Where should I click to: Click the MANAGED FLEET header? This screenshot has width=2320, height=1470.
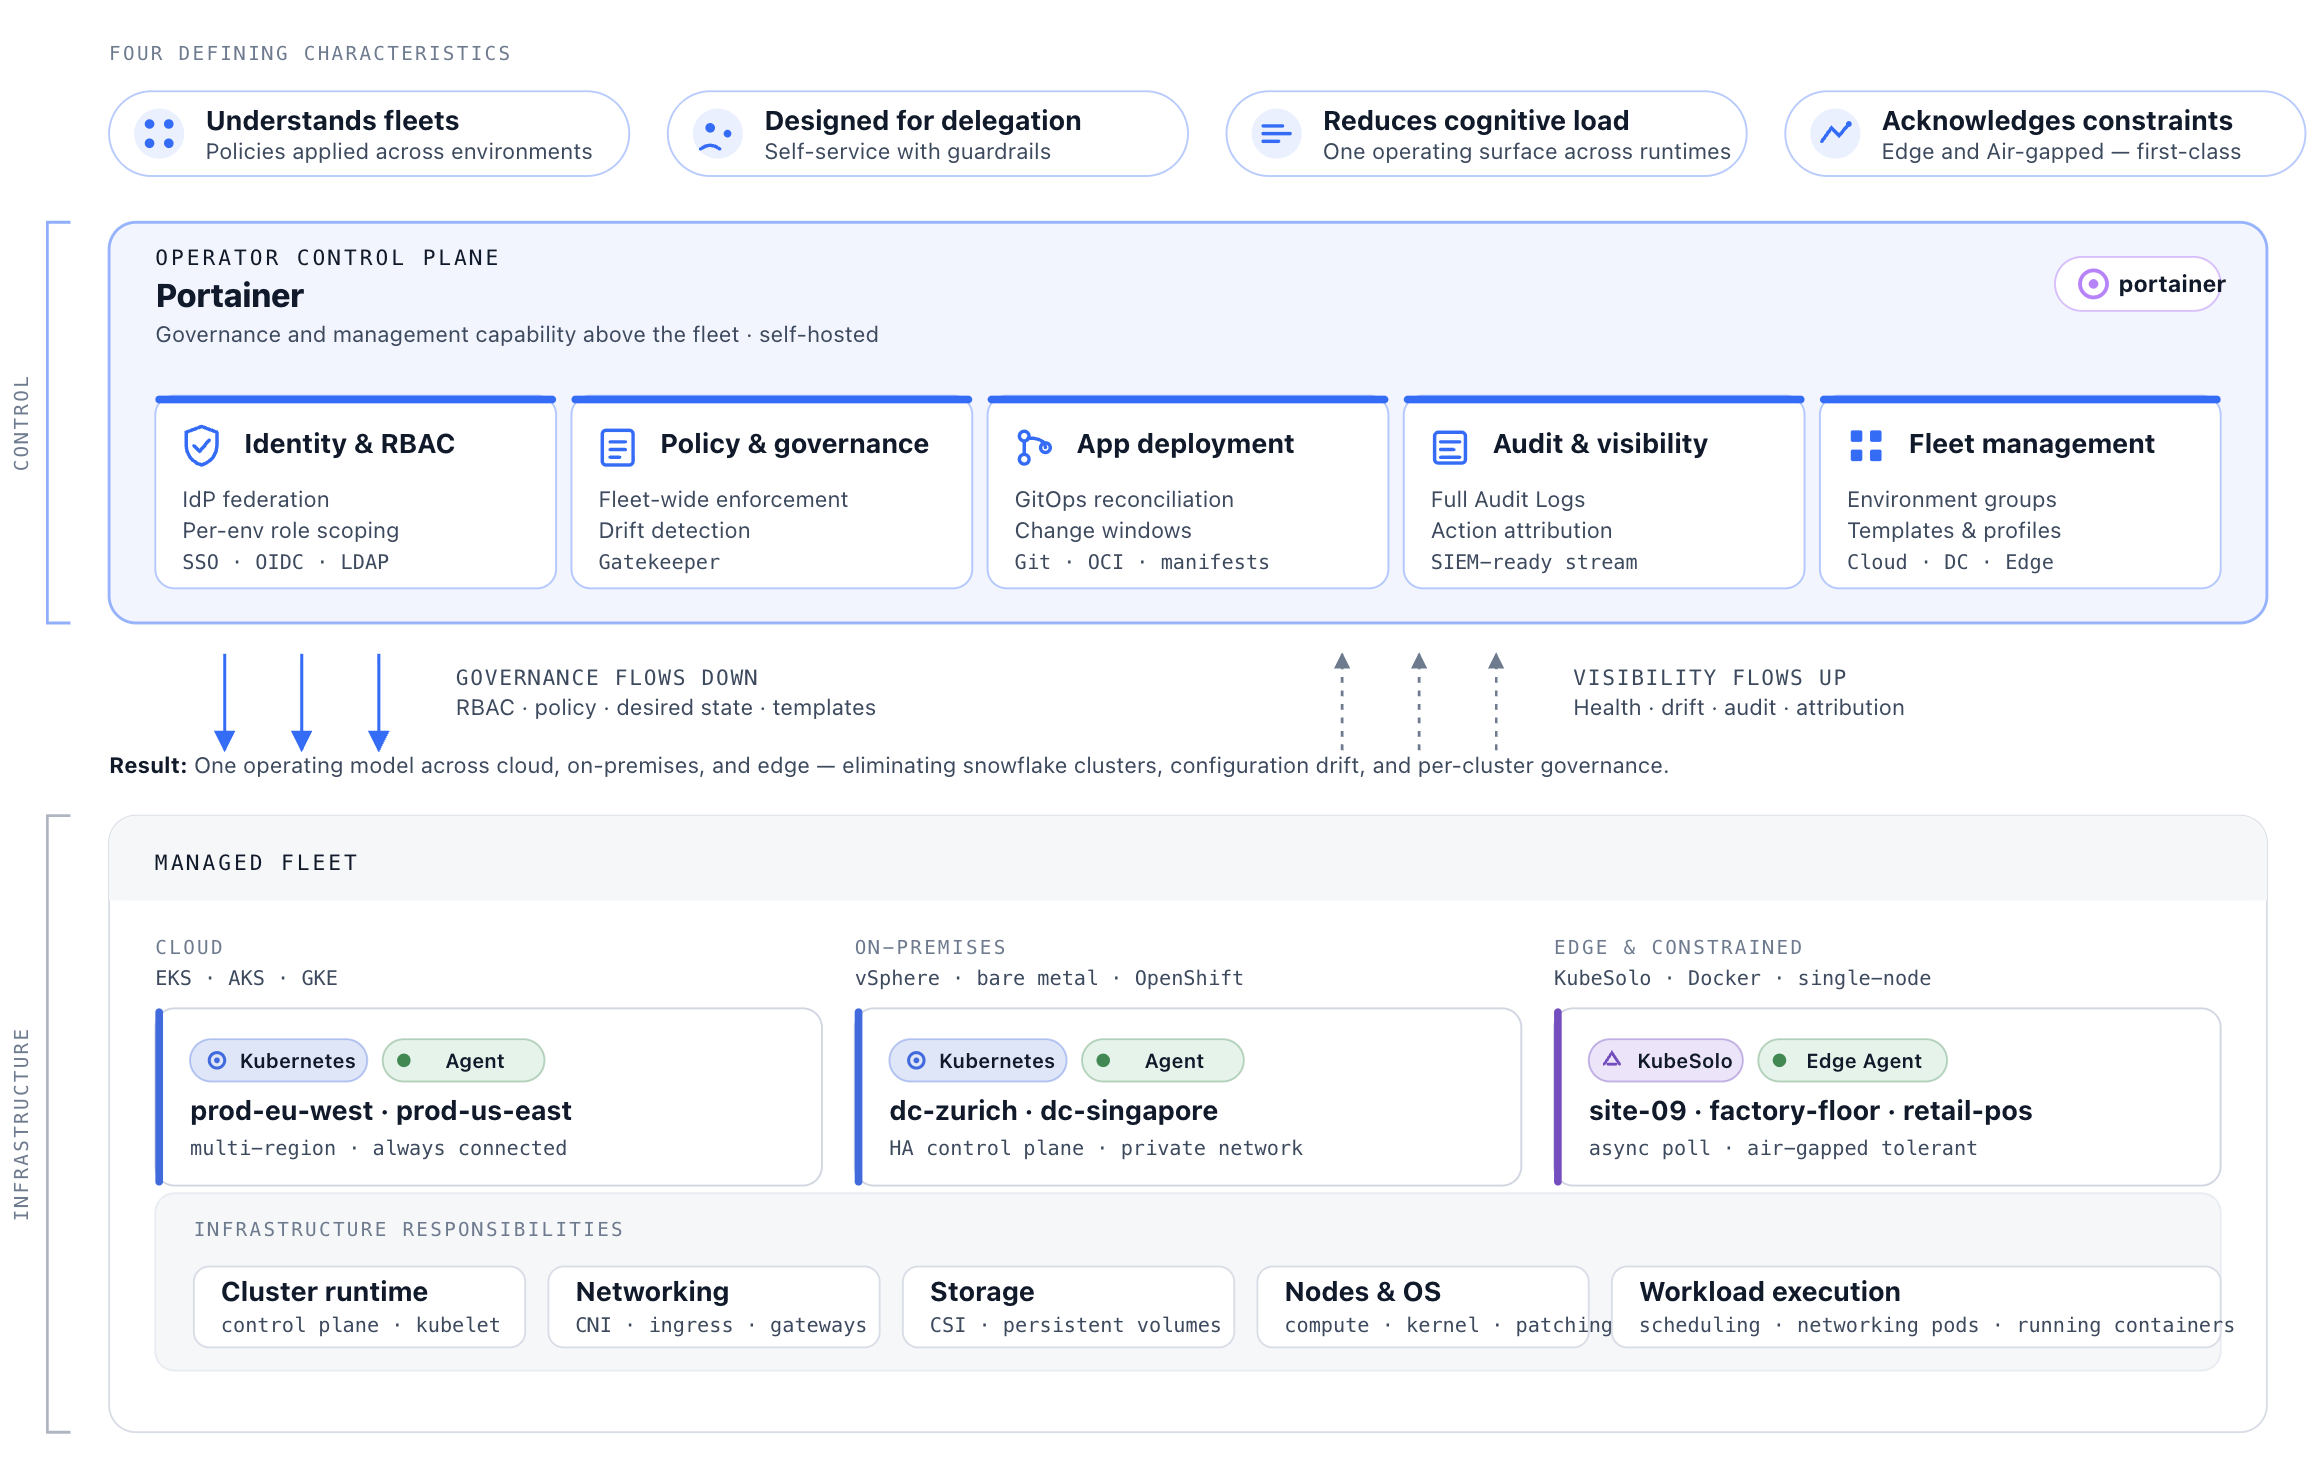tap(256, 863)
